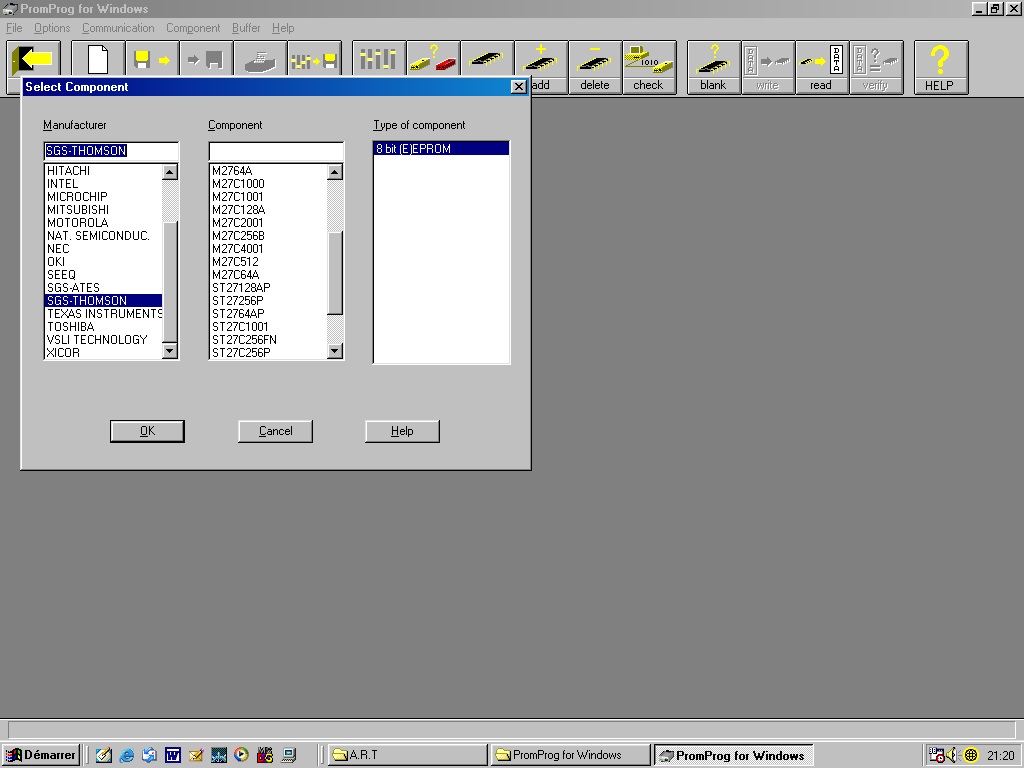Open the Component menu
Screen dimensions: 1024x768
coord(193,28)
